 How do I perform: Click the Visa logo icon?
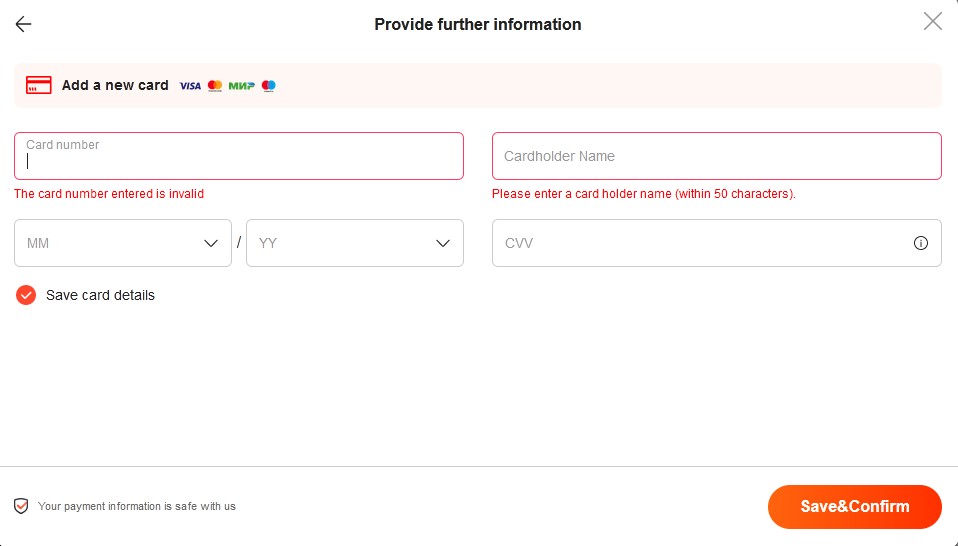pyautogui.click(x=190, y=86)
